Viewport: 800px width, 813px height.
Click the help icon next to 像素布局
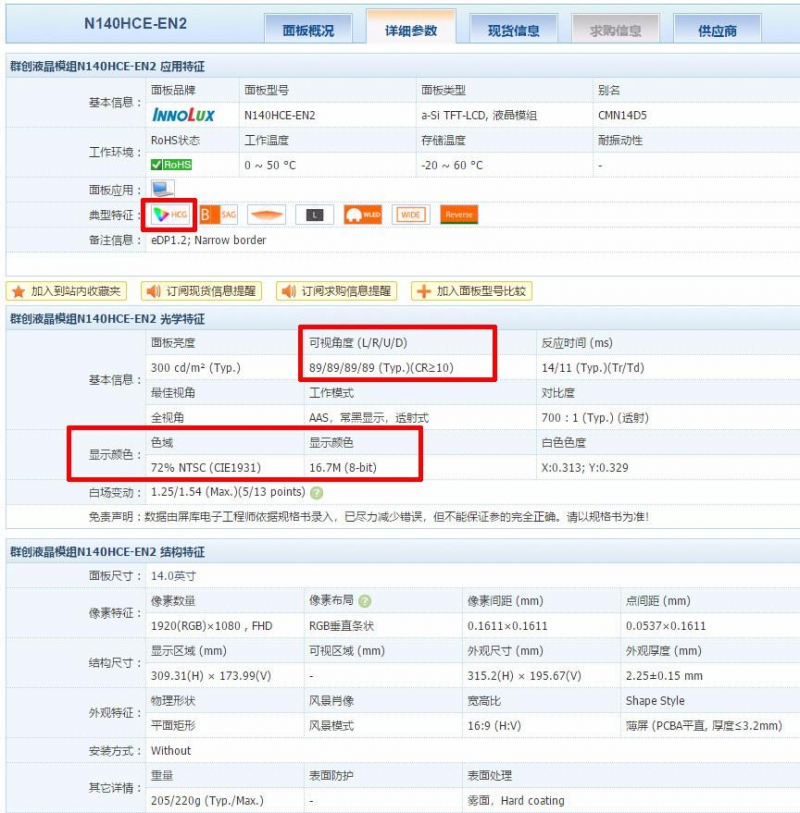[x=365, y=601]
